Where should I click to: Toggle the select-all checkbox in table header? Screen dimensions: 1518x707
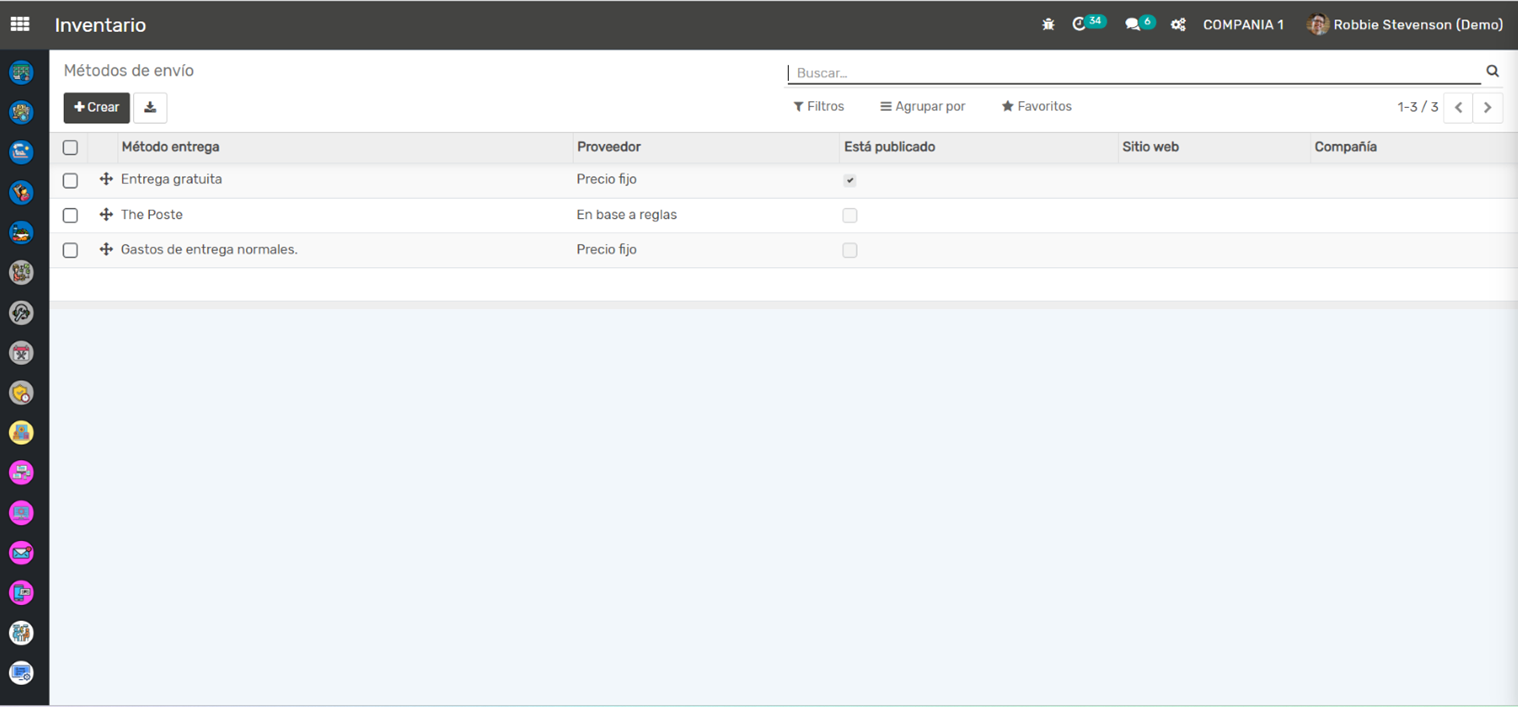click(x=70, y=147)
